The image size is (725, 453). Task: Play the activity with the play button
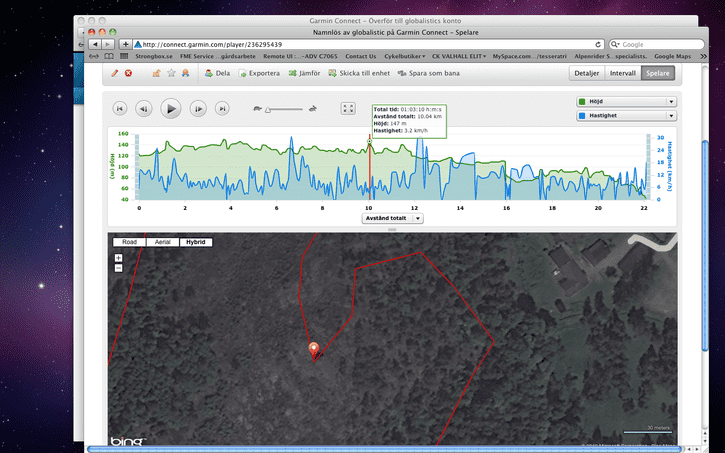click(x=171, y=109)
